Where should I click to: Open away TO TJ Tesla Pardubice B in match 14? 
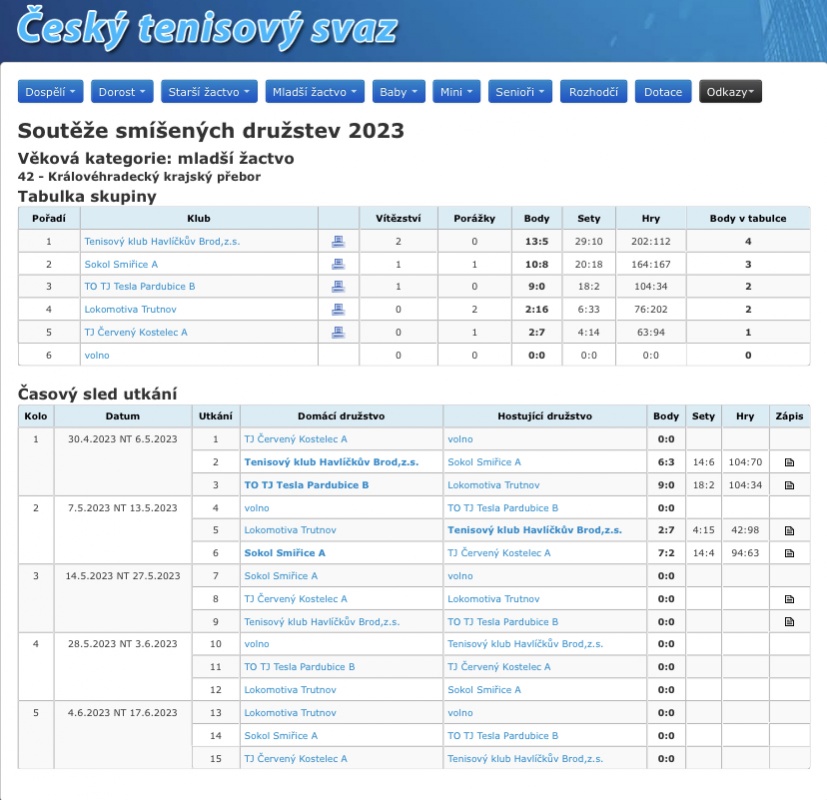tap(503, 736)
